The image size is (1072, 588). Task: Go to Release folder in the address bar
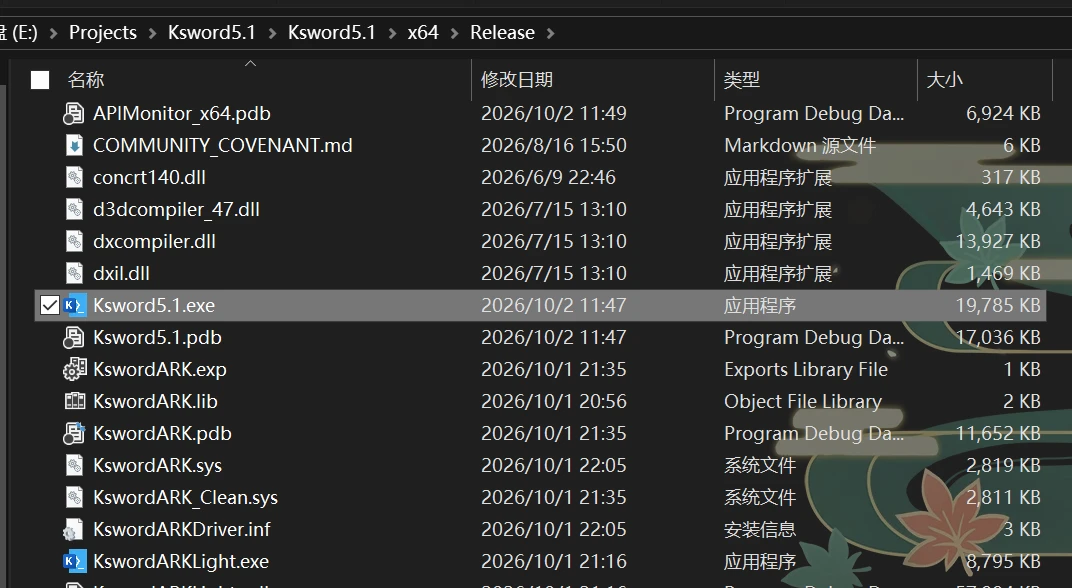coord(502,33)
